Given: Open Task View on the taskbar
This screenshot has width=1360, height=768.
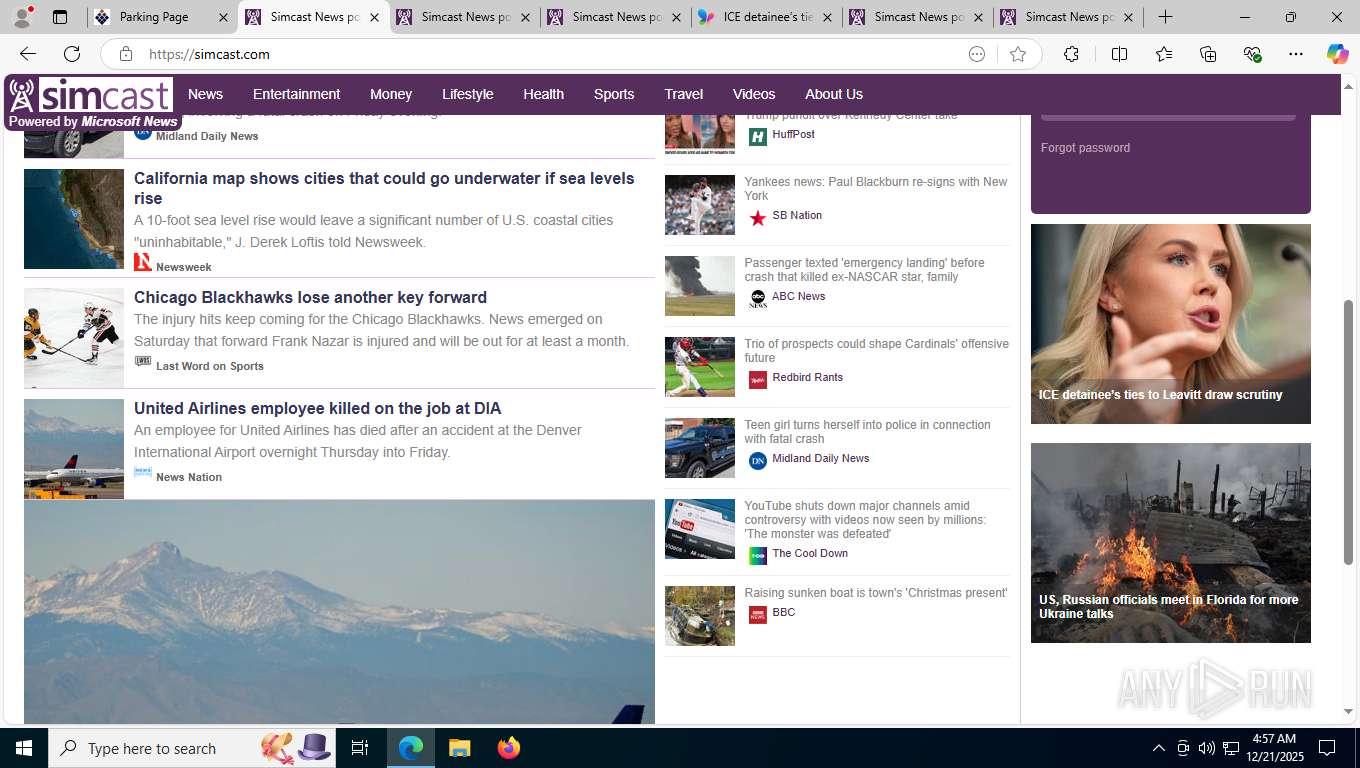Looking at the screenshot, I should click(360, 748).
